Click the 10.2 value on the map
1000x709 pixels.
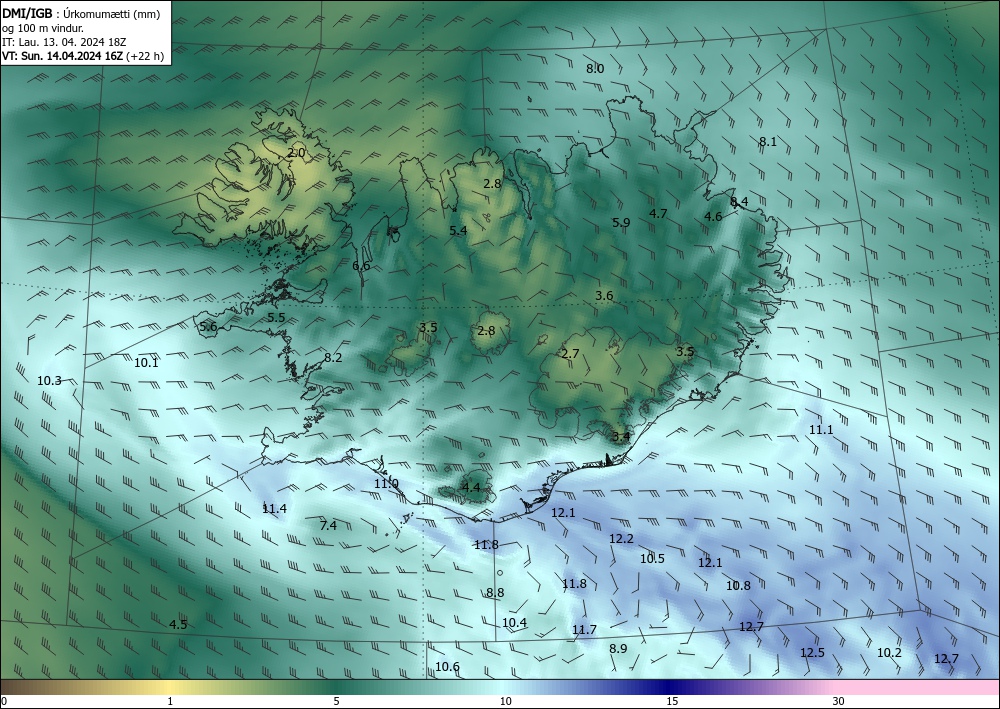(889, 652)
